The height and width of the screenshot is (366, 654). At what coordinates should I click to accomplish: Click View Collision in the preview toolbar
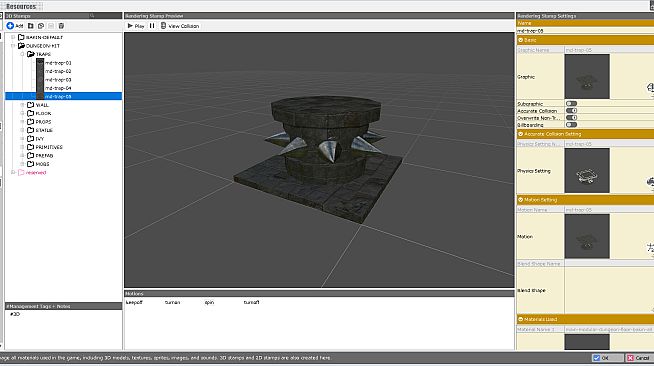[180, 26]
